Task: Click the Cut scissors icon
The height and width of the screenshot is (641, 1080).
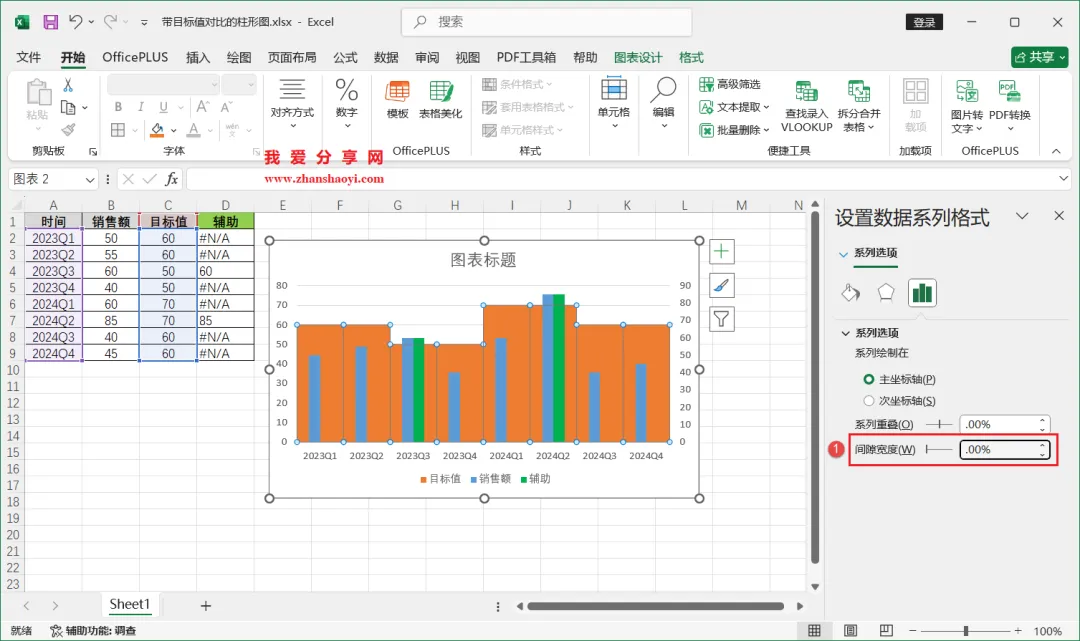Action: (x=68, y=85)
